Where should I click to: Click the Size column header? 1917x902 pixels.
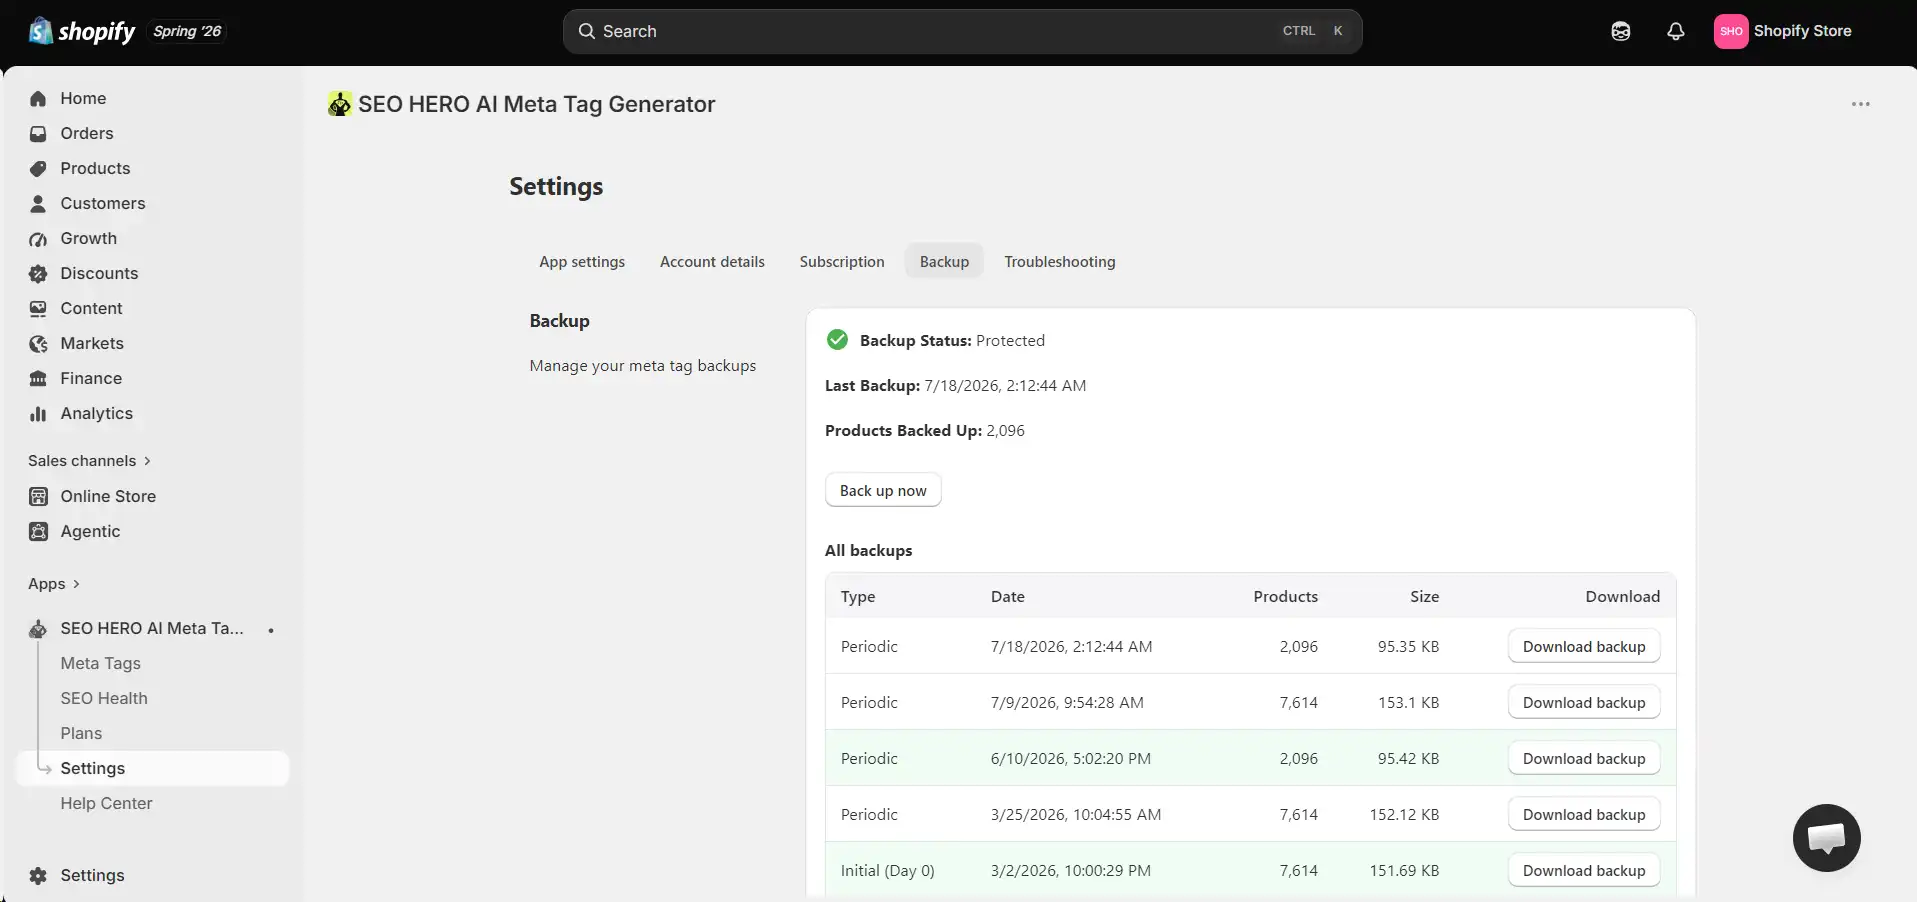click(1424, 596)
